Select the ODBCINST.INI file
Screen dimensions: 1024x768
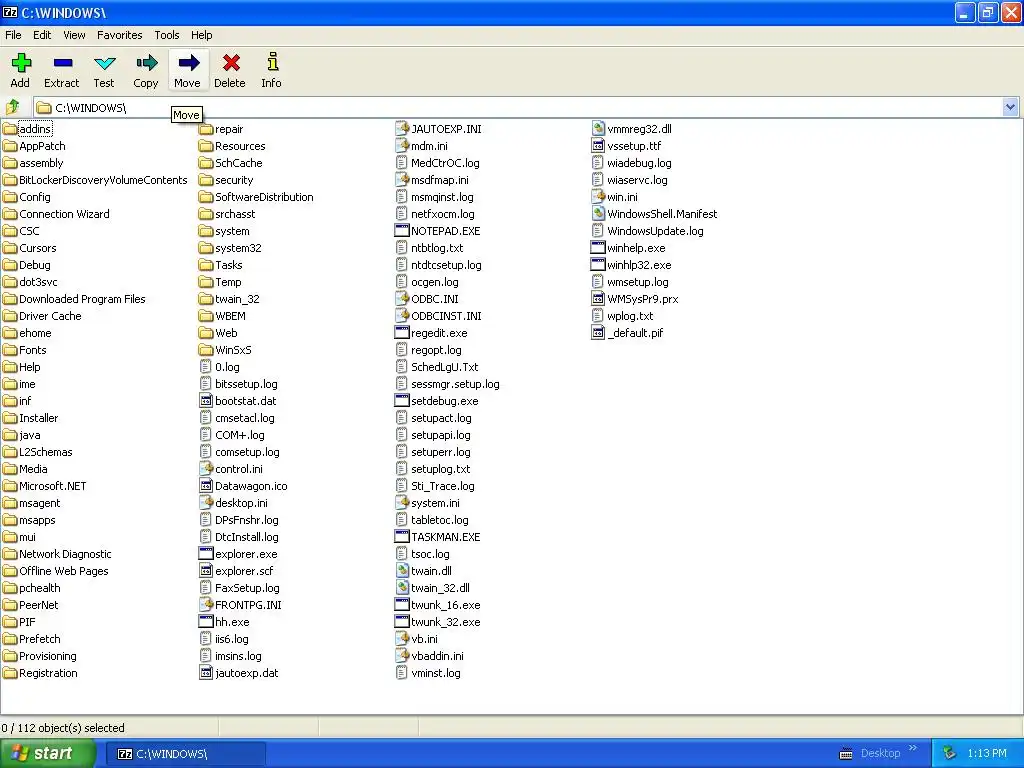[438, 315]
